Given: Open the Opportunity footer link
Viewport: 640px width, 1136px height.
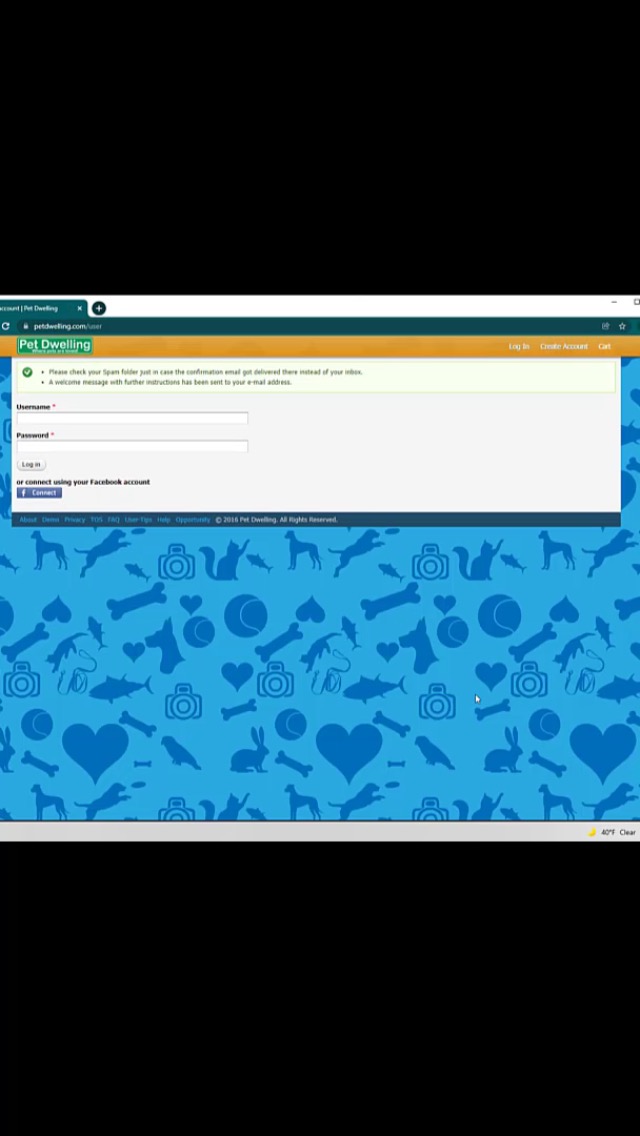Looking at the screenshot, I should 193,519.
